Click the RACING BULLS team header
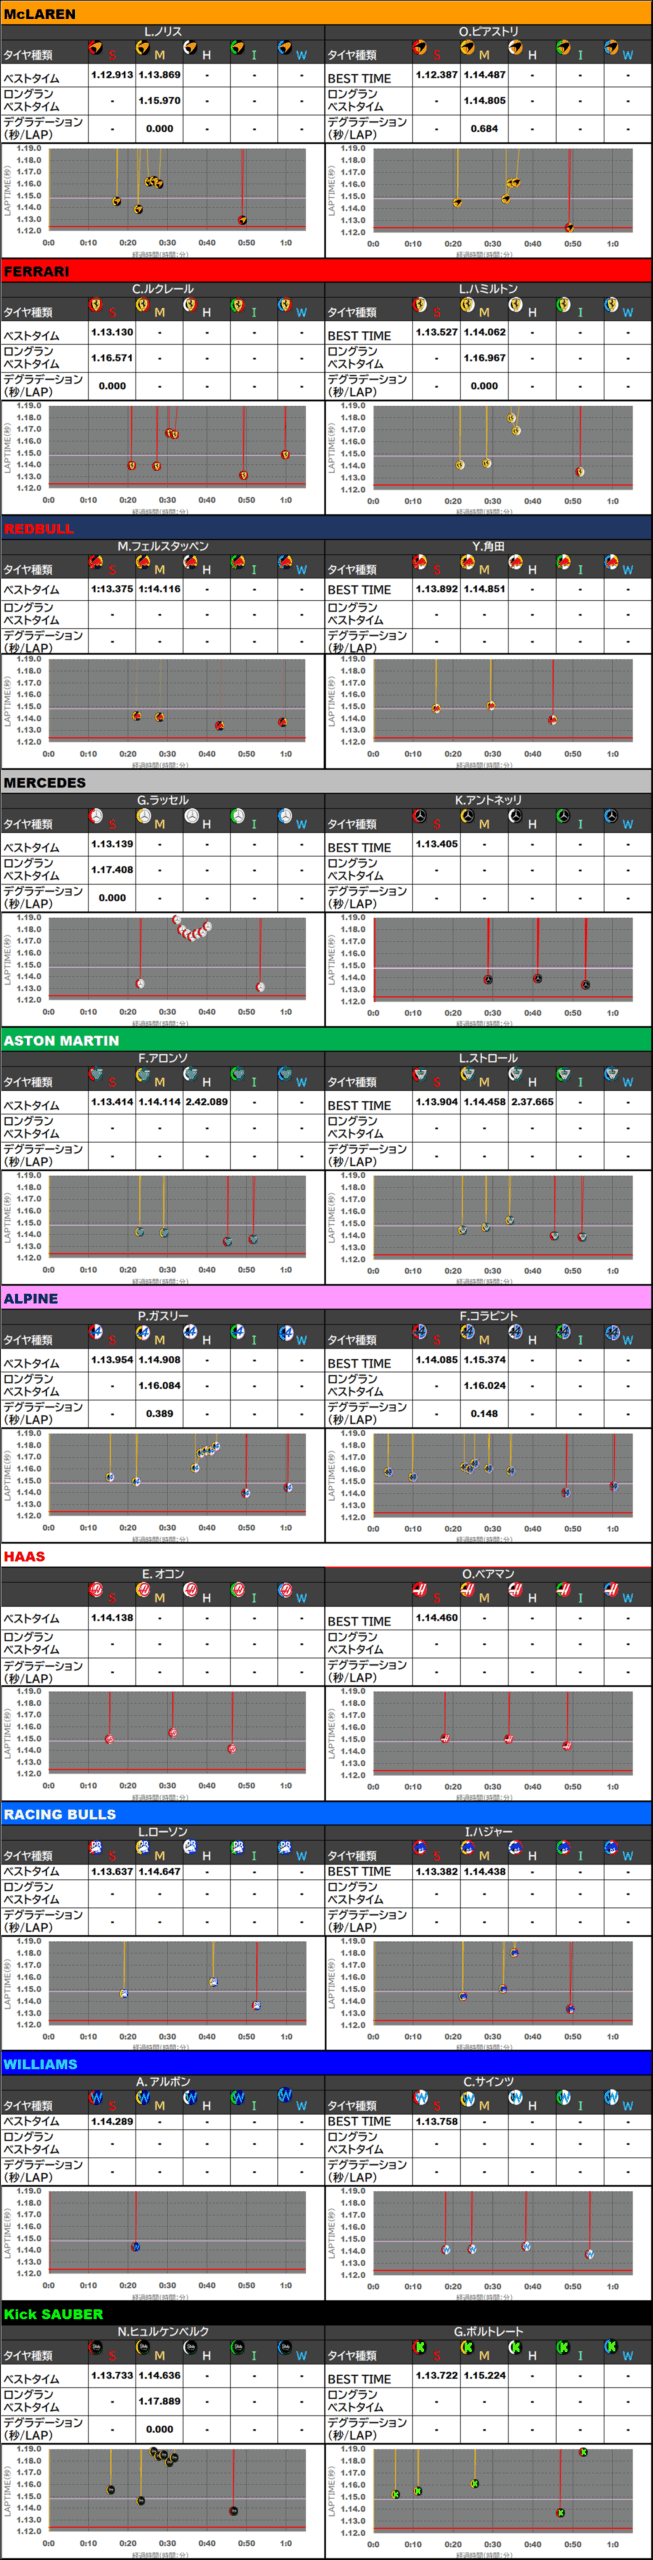Viewport: 653px width, 2560px height. 326,1814
